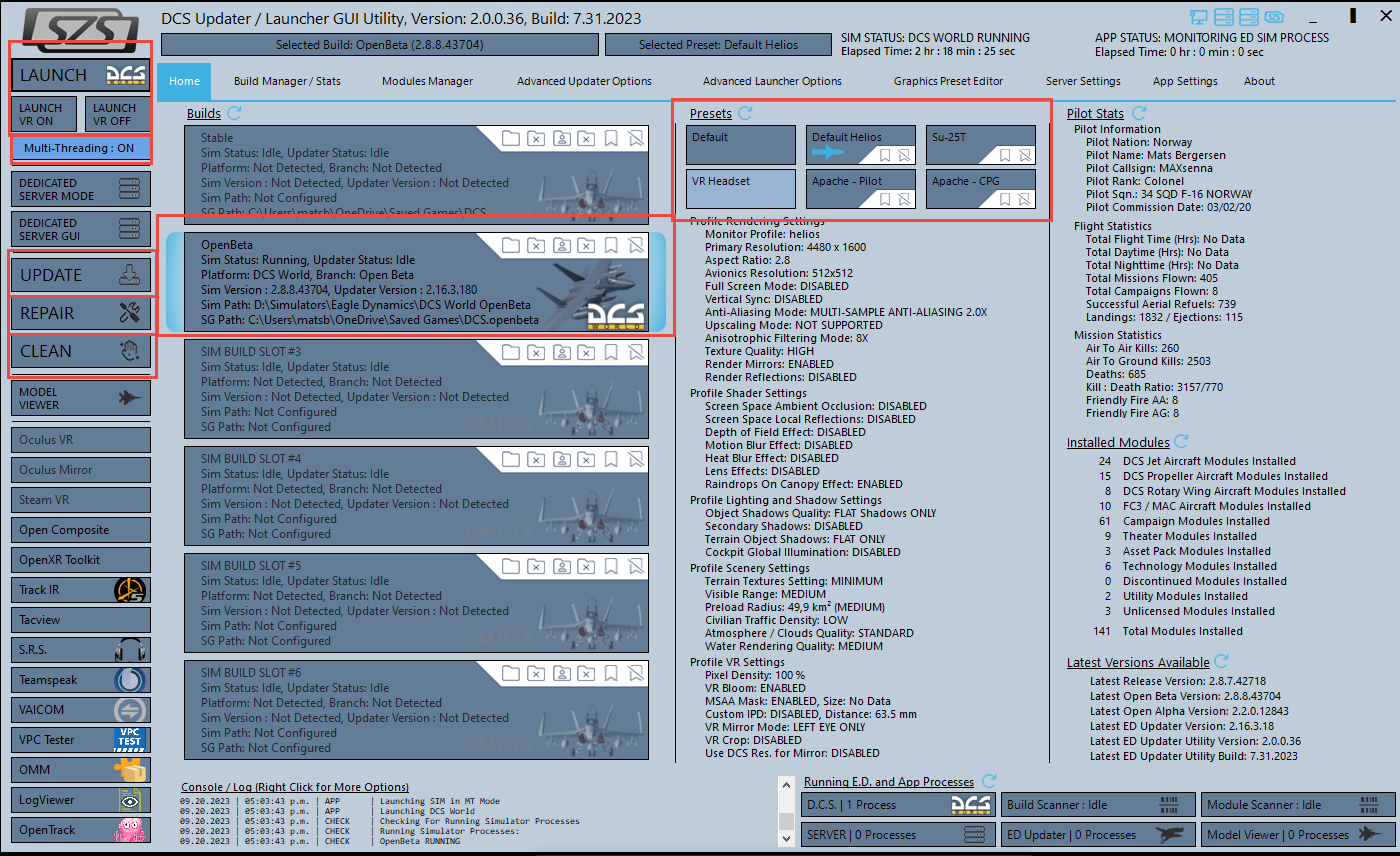Launch OMM mod manager

pos(81,770)
